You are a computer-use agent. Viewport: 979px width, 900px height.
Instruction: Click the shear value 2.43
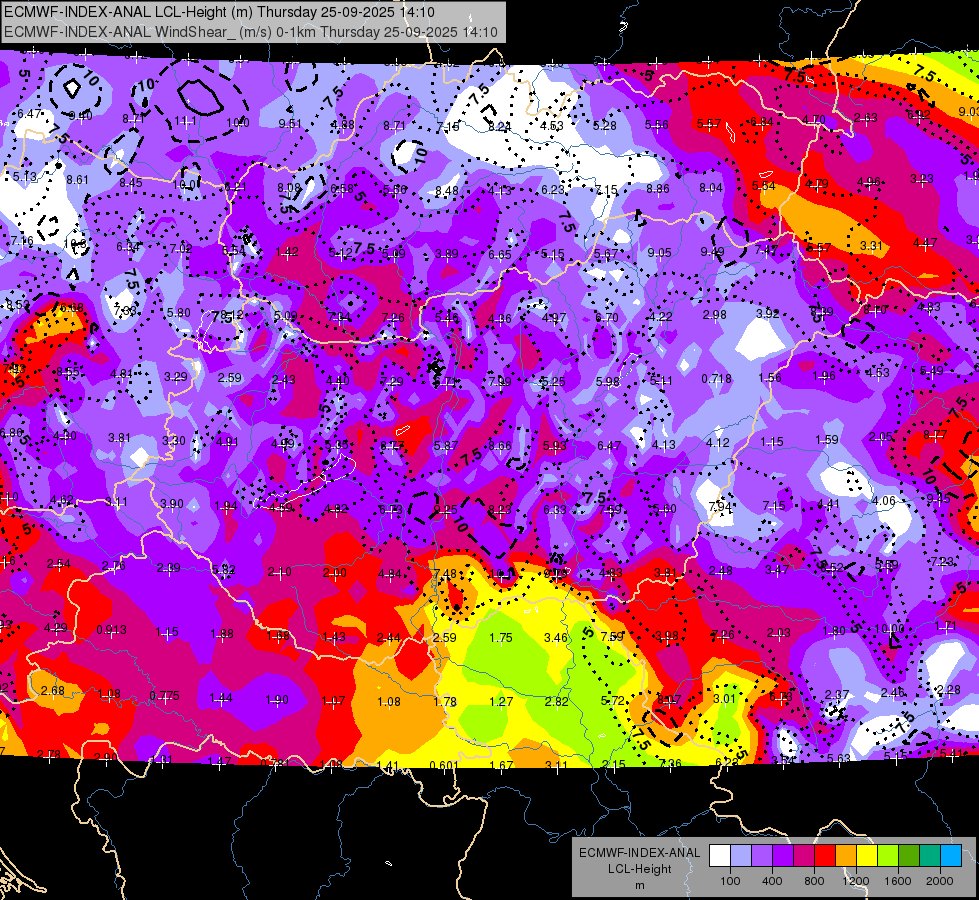coord(283,380)
